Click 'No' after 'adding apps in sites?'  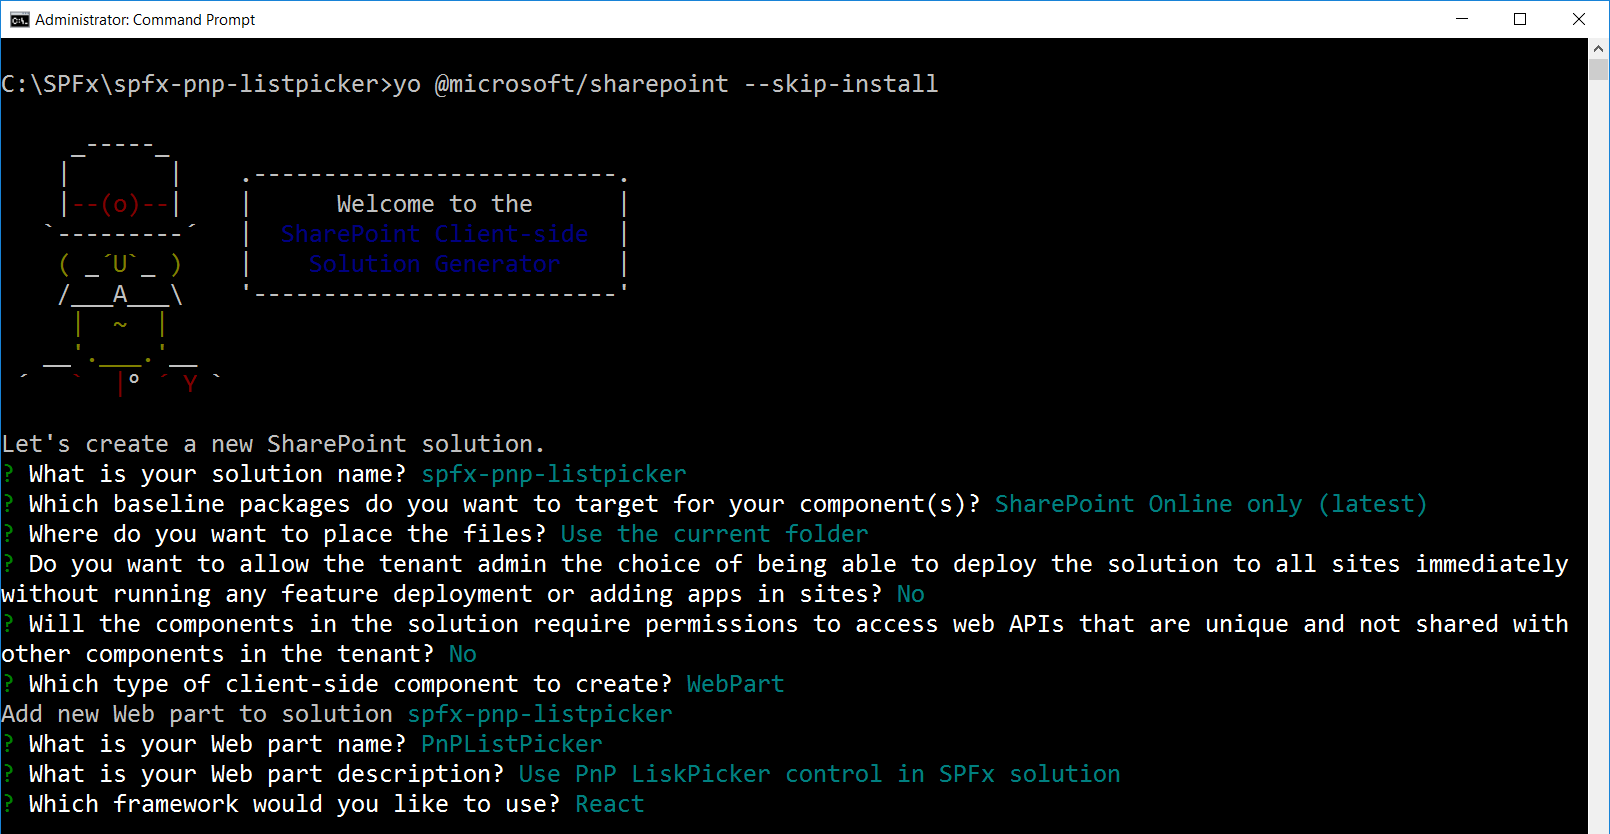910,594
